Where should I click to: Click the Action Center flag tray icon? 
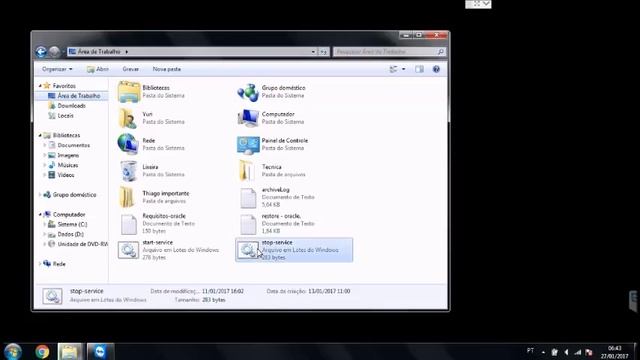[589, 352]
